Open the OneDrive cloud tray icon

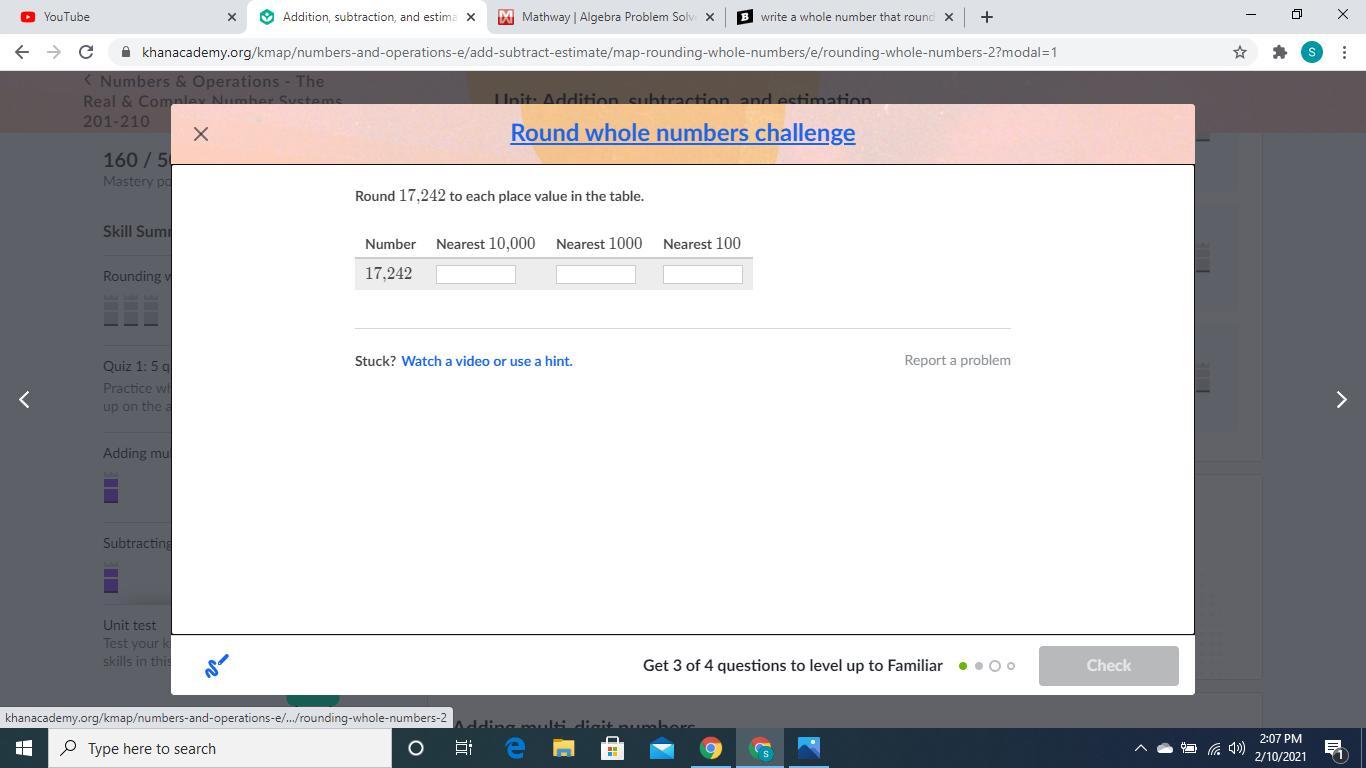(x=1165, y=748)
